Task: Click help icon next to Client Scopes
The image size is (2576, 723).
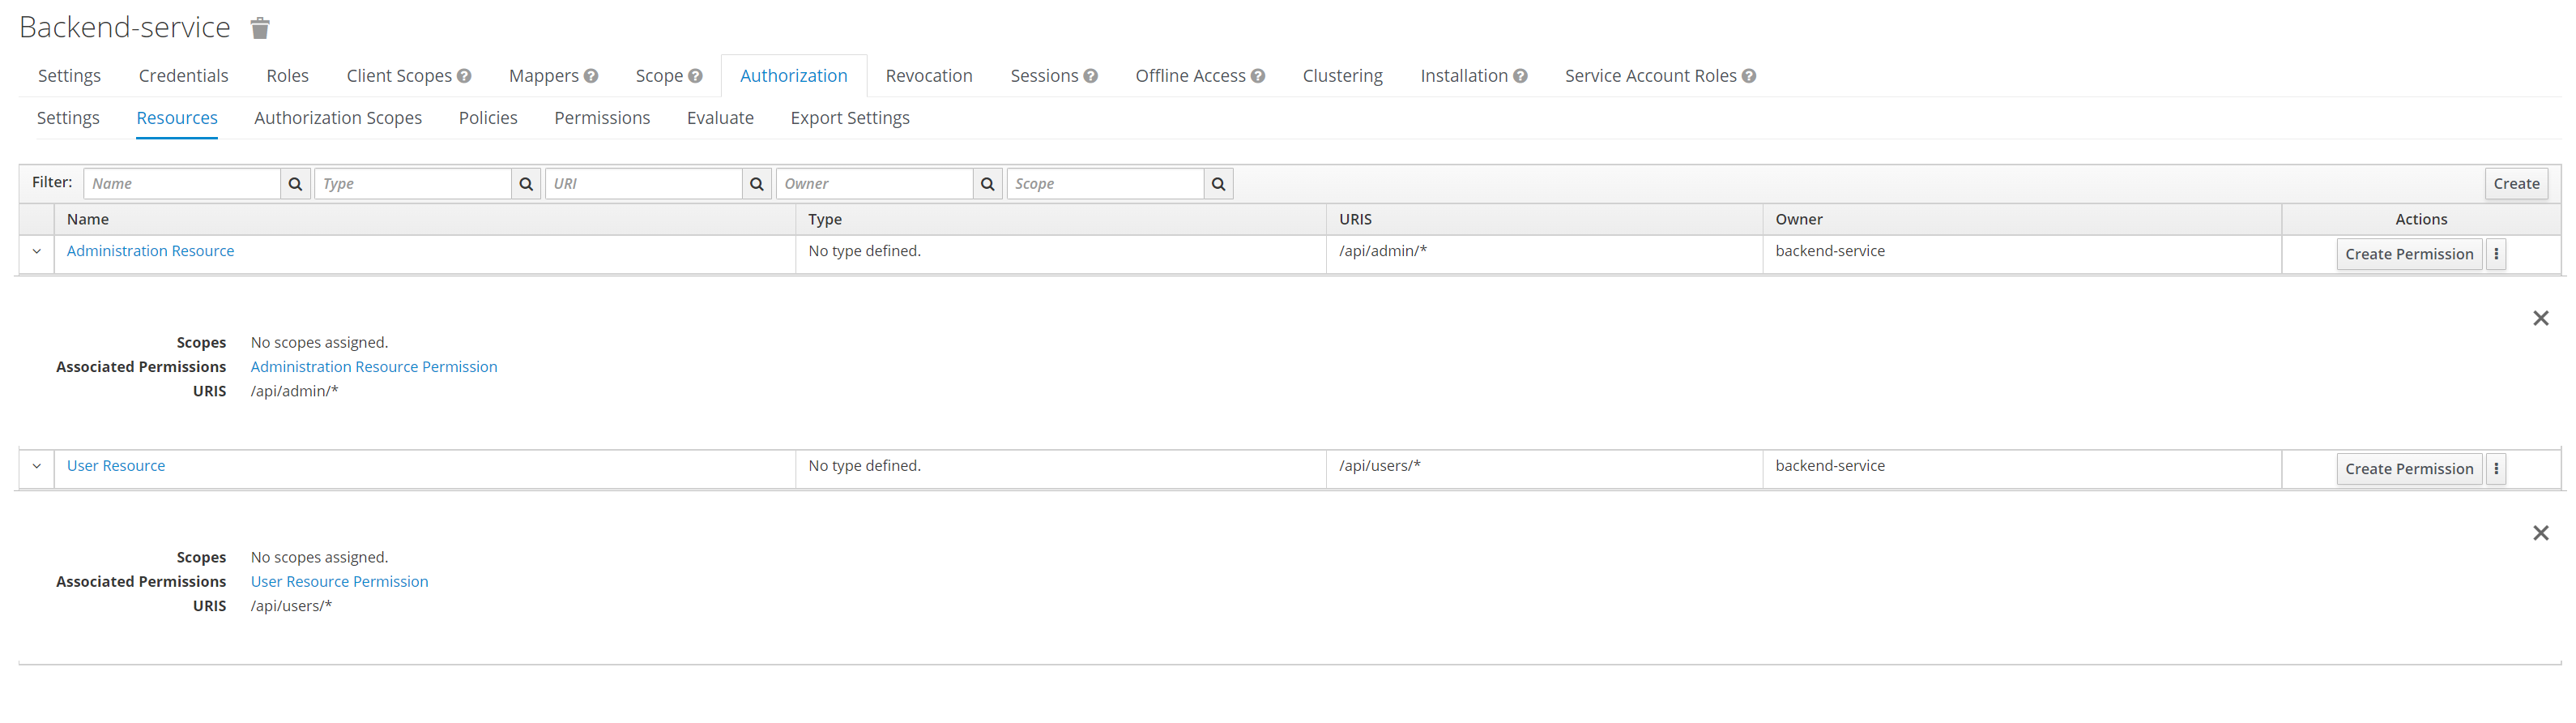Action: pos(464,76)
